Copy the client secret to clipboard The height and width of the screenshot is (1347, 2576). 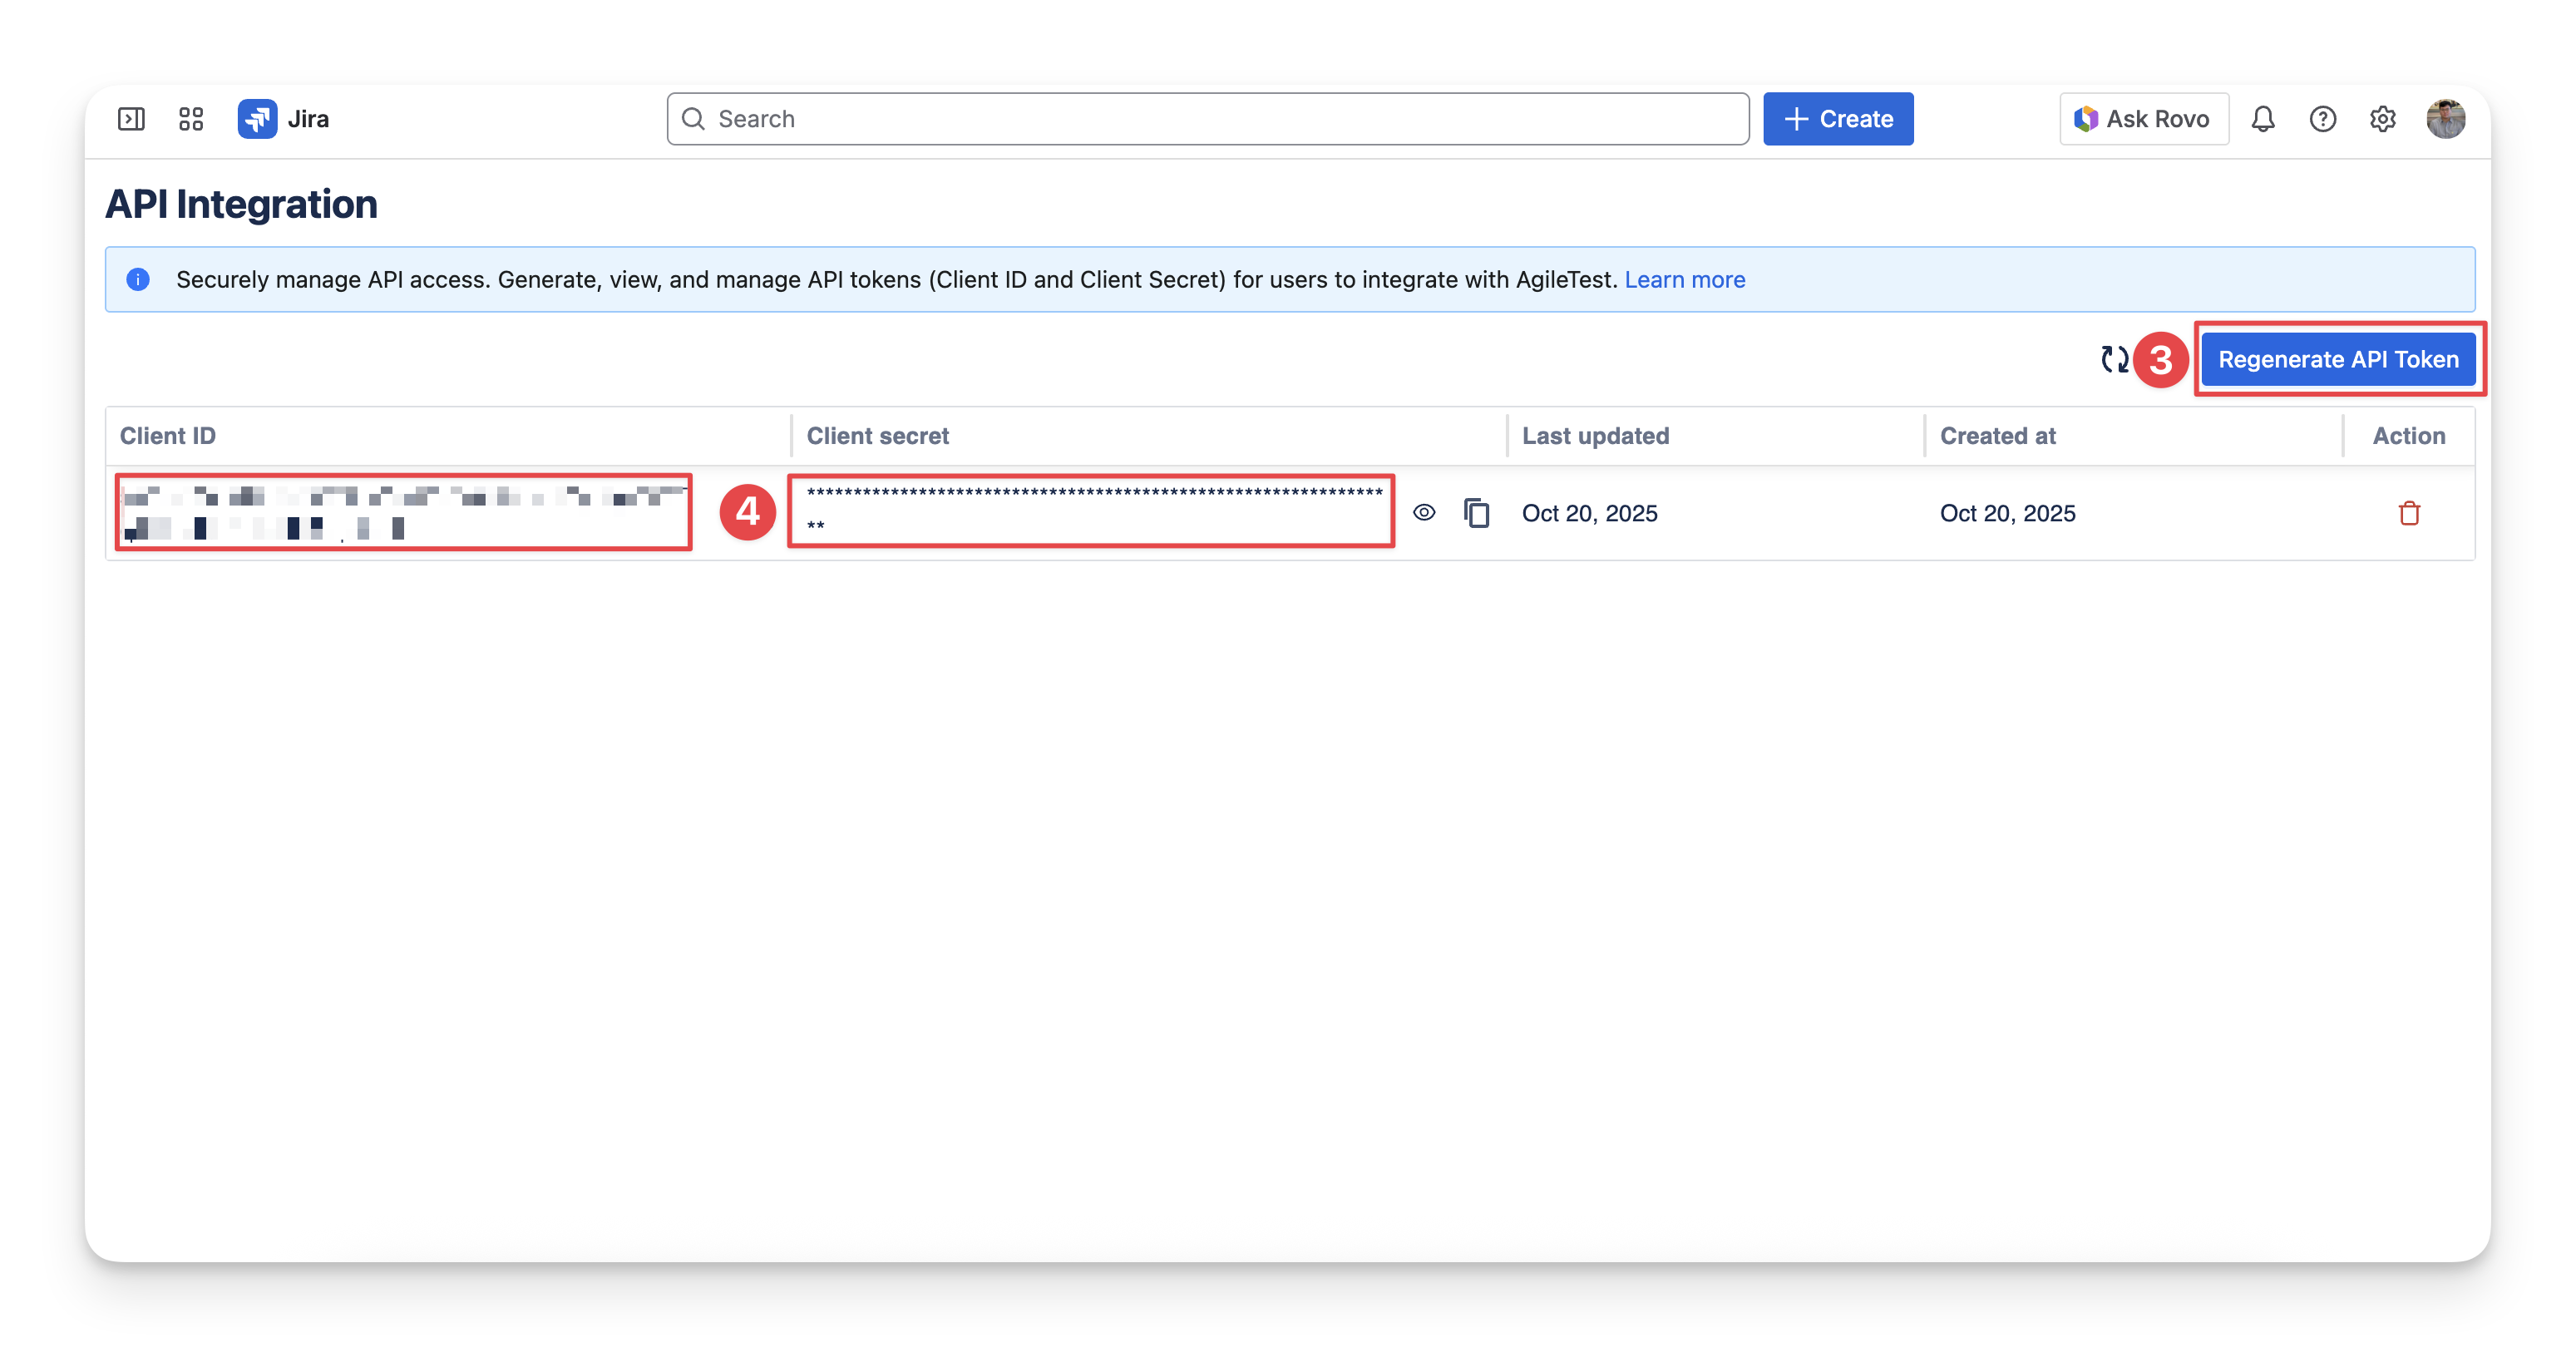click(1477, 513)
